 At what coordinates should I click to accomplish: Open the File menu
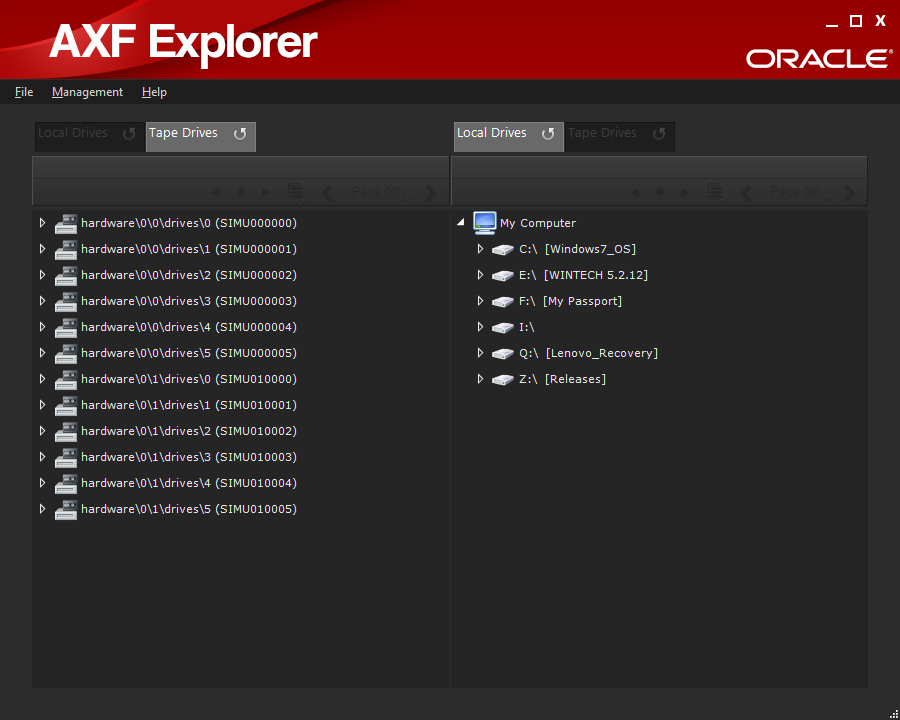(24, 92)
